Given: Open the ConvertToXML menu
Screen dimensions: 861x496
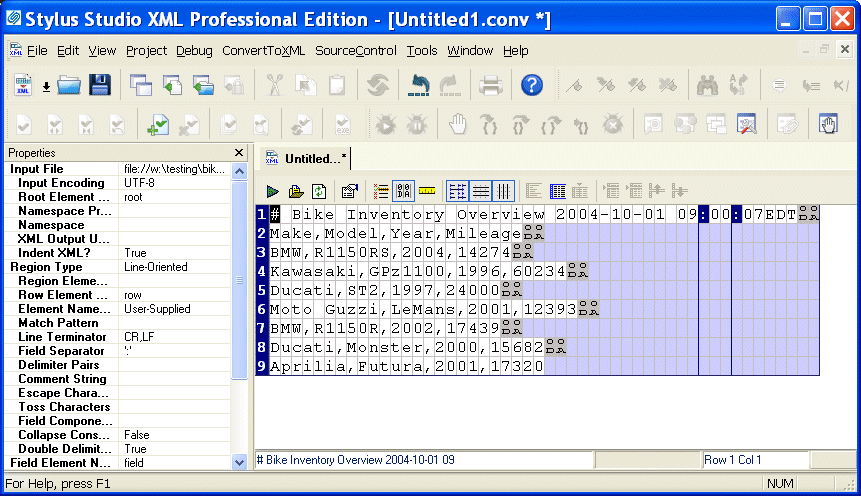Looking at the screenshot, I should (x=263, y=50).
